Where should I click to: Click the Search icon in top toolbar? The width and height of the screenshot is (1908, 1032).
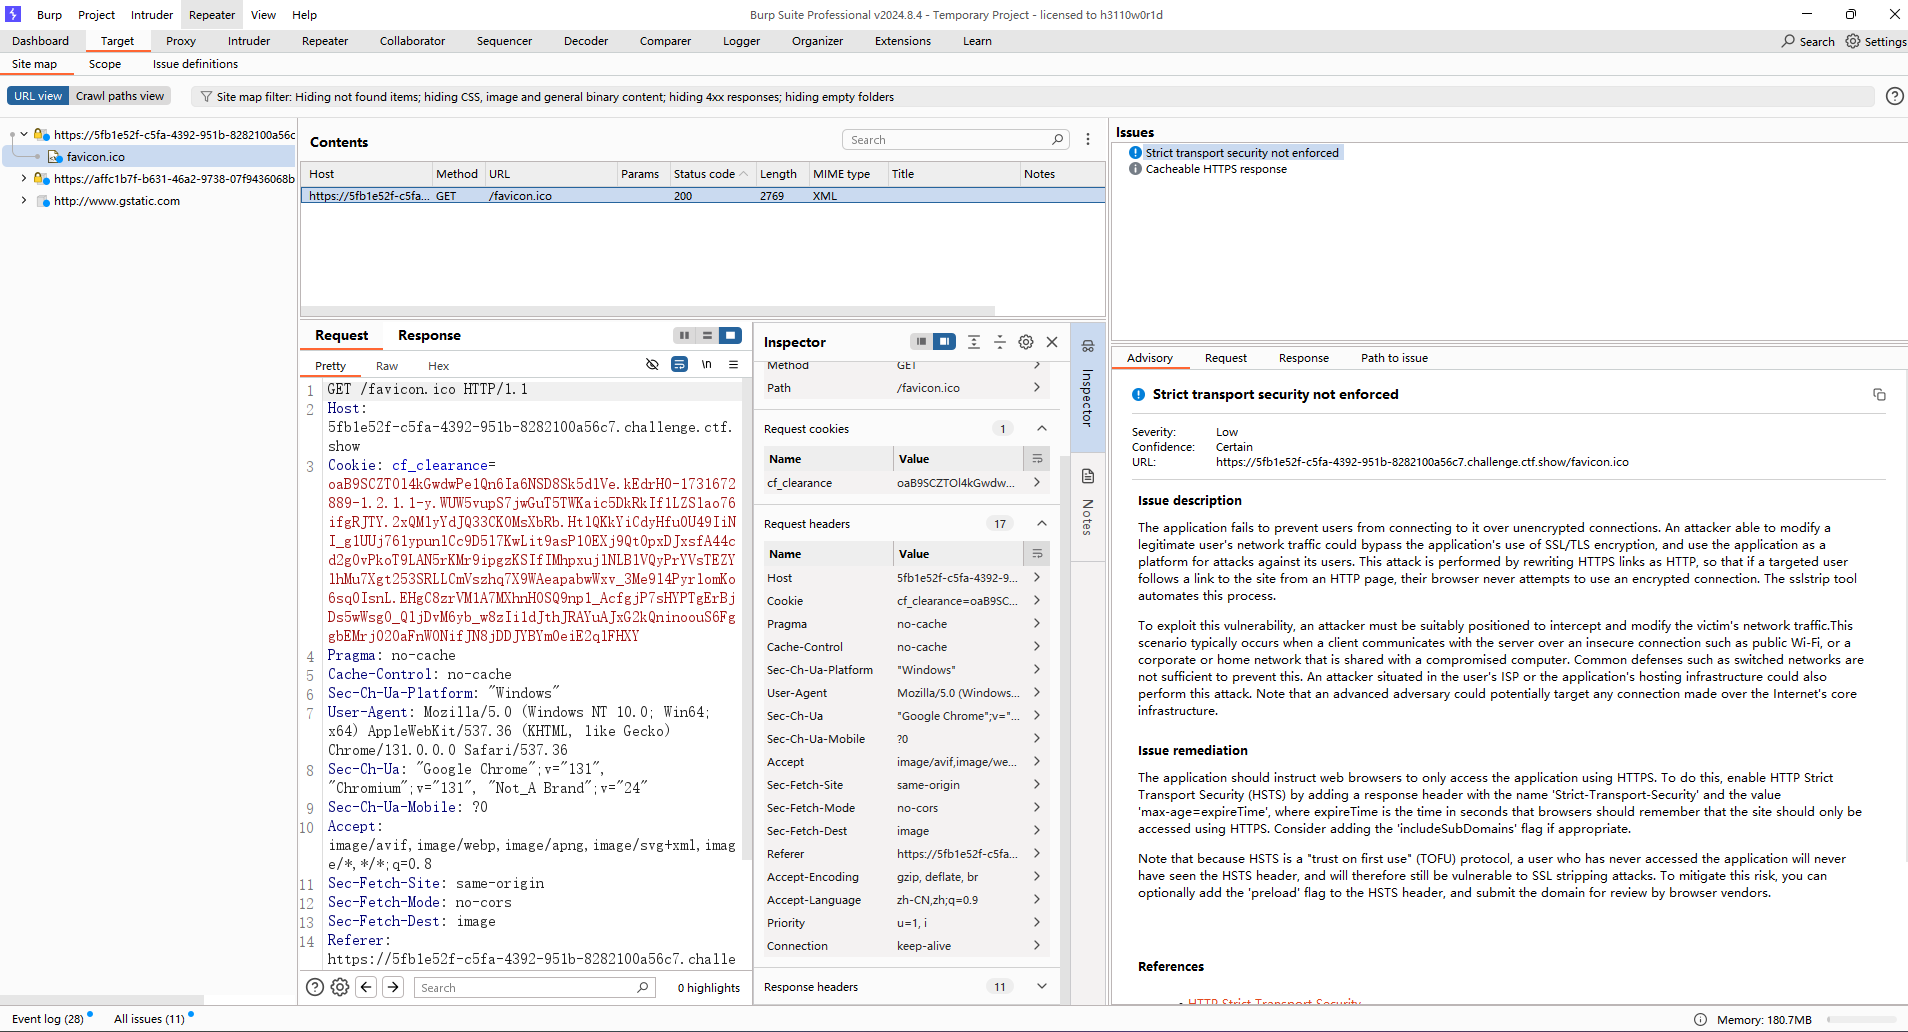click(x=1808, y=41)
